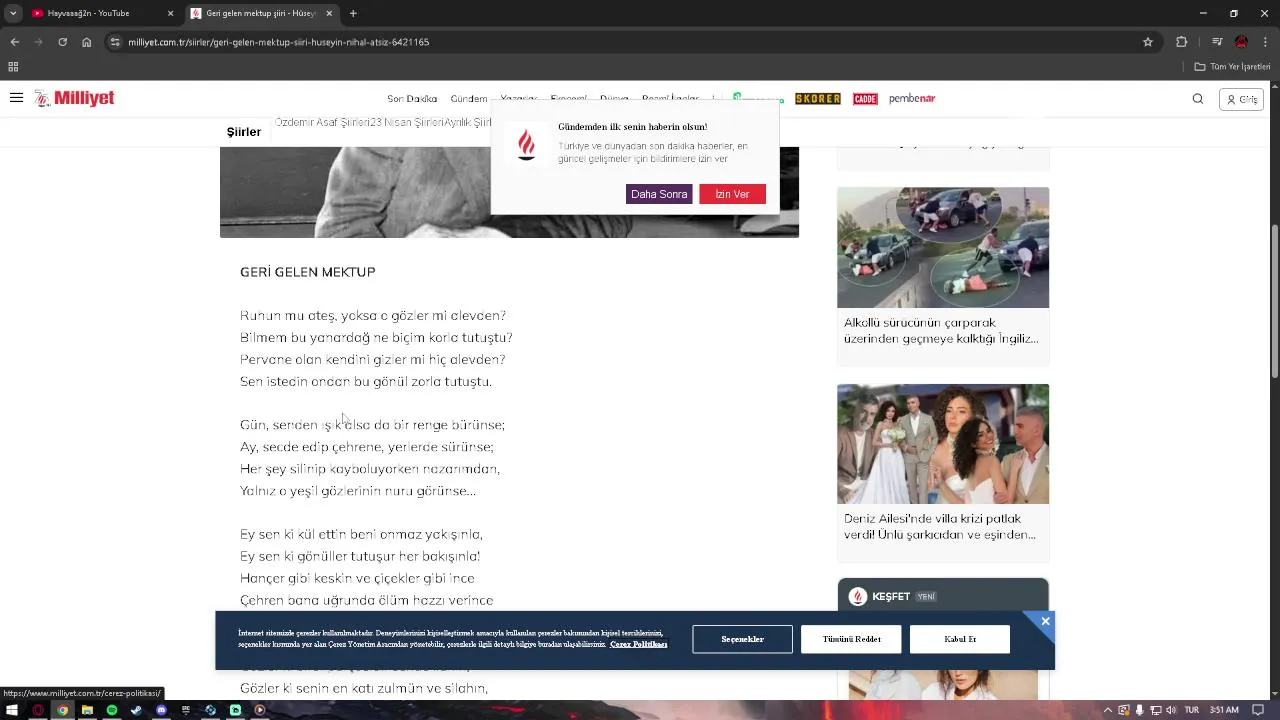Open Deniz Ailesi'nde villa krizi headline
Screen dimensions: 1280x720
(x=940, y=527)
